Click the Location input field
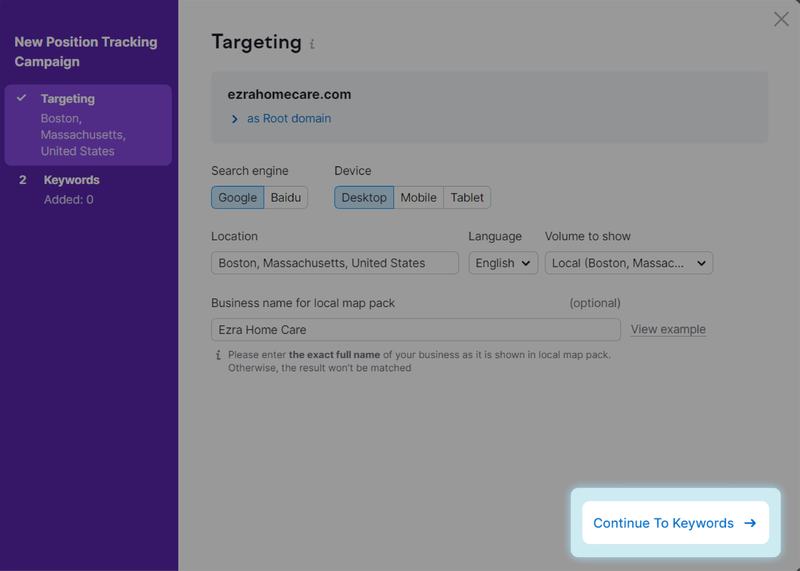This screenshot has height=571, width=800. [335, 263]
